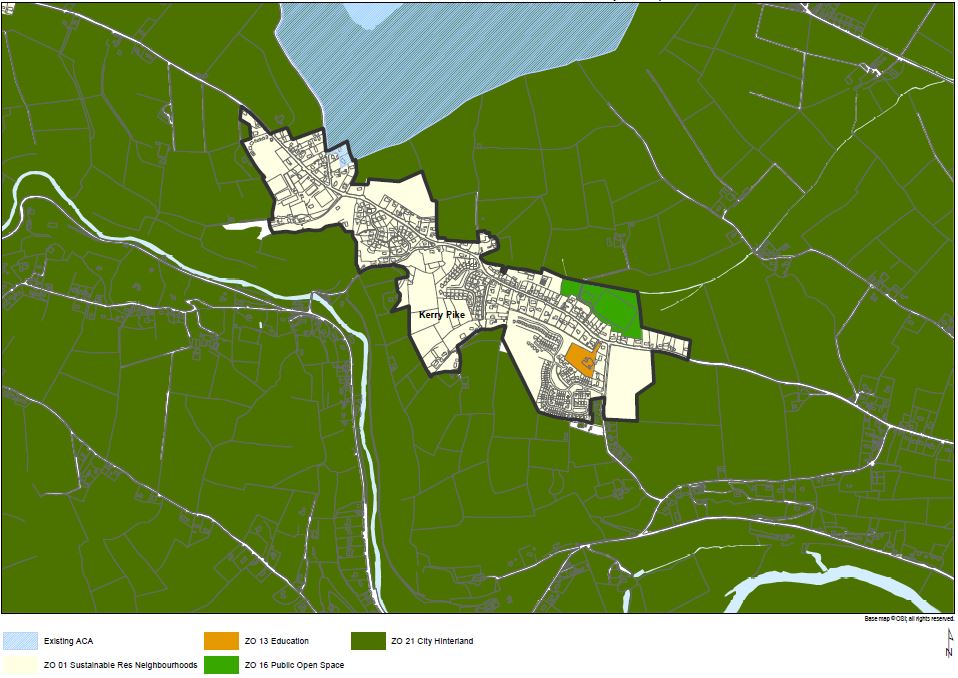Click the "ZO 13 Education" legend text
The image size is (958, 678).
pyautogui.click(x=276, y=641)
